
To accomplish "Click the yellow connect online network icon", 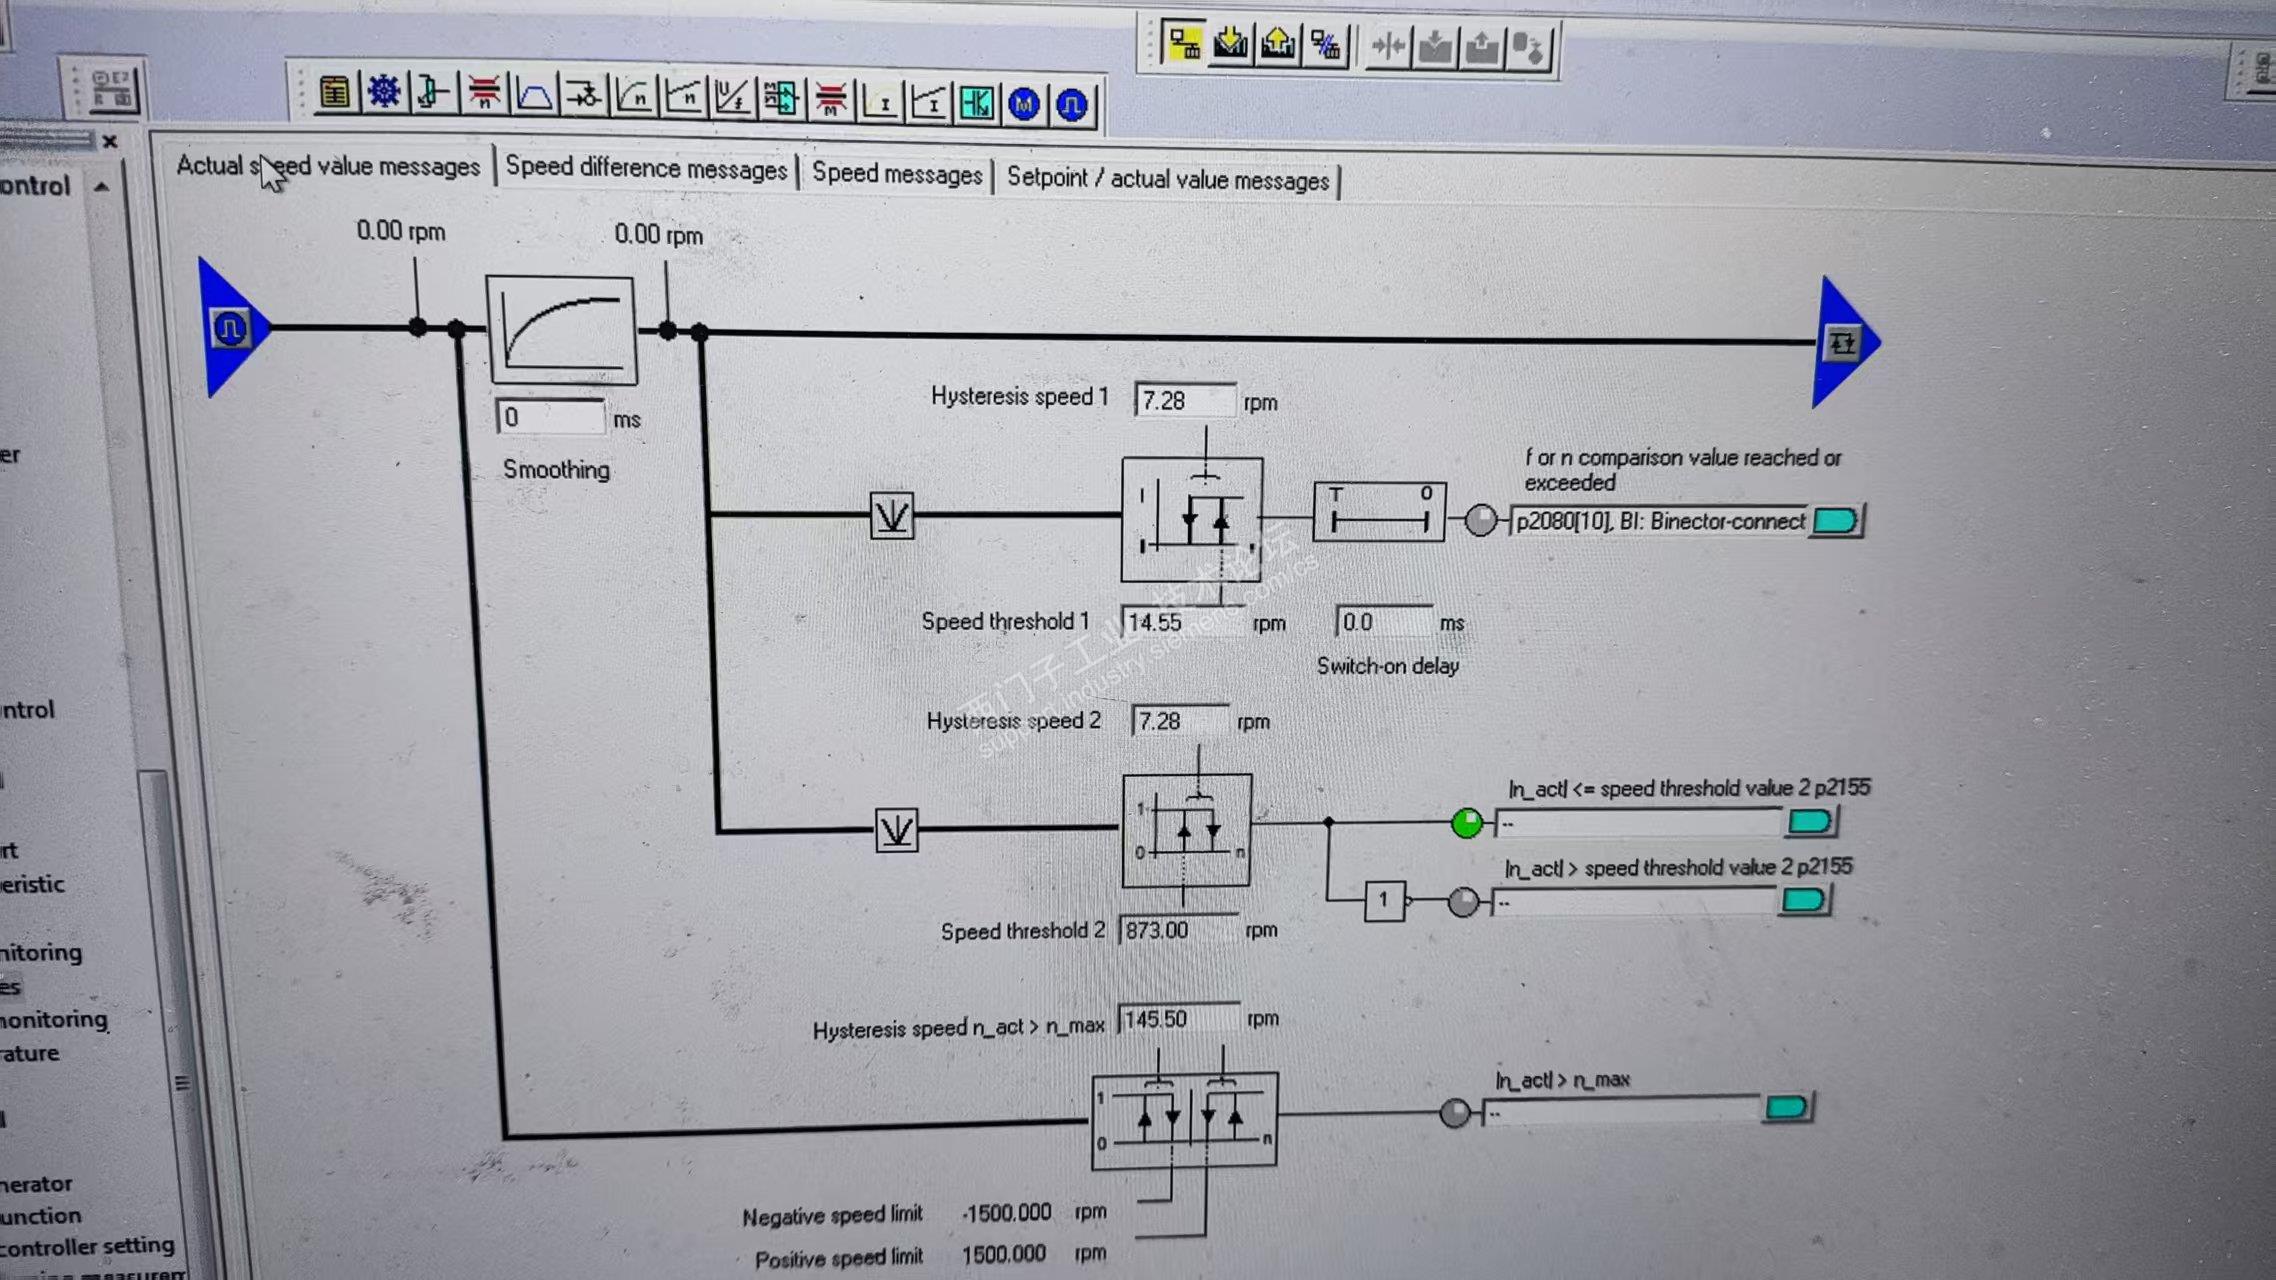I will click(1184, 44).
